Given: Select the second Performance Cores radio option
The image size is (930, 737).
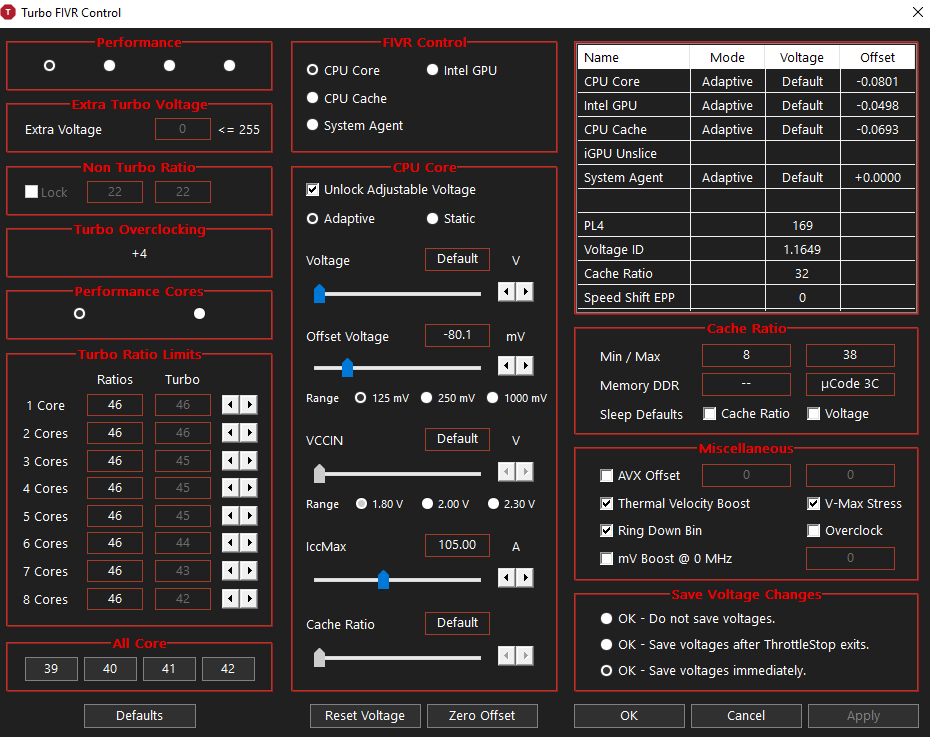Looking at the screenshot, I should 199,314.
